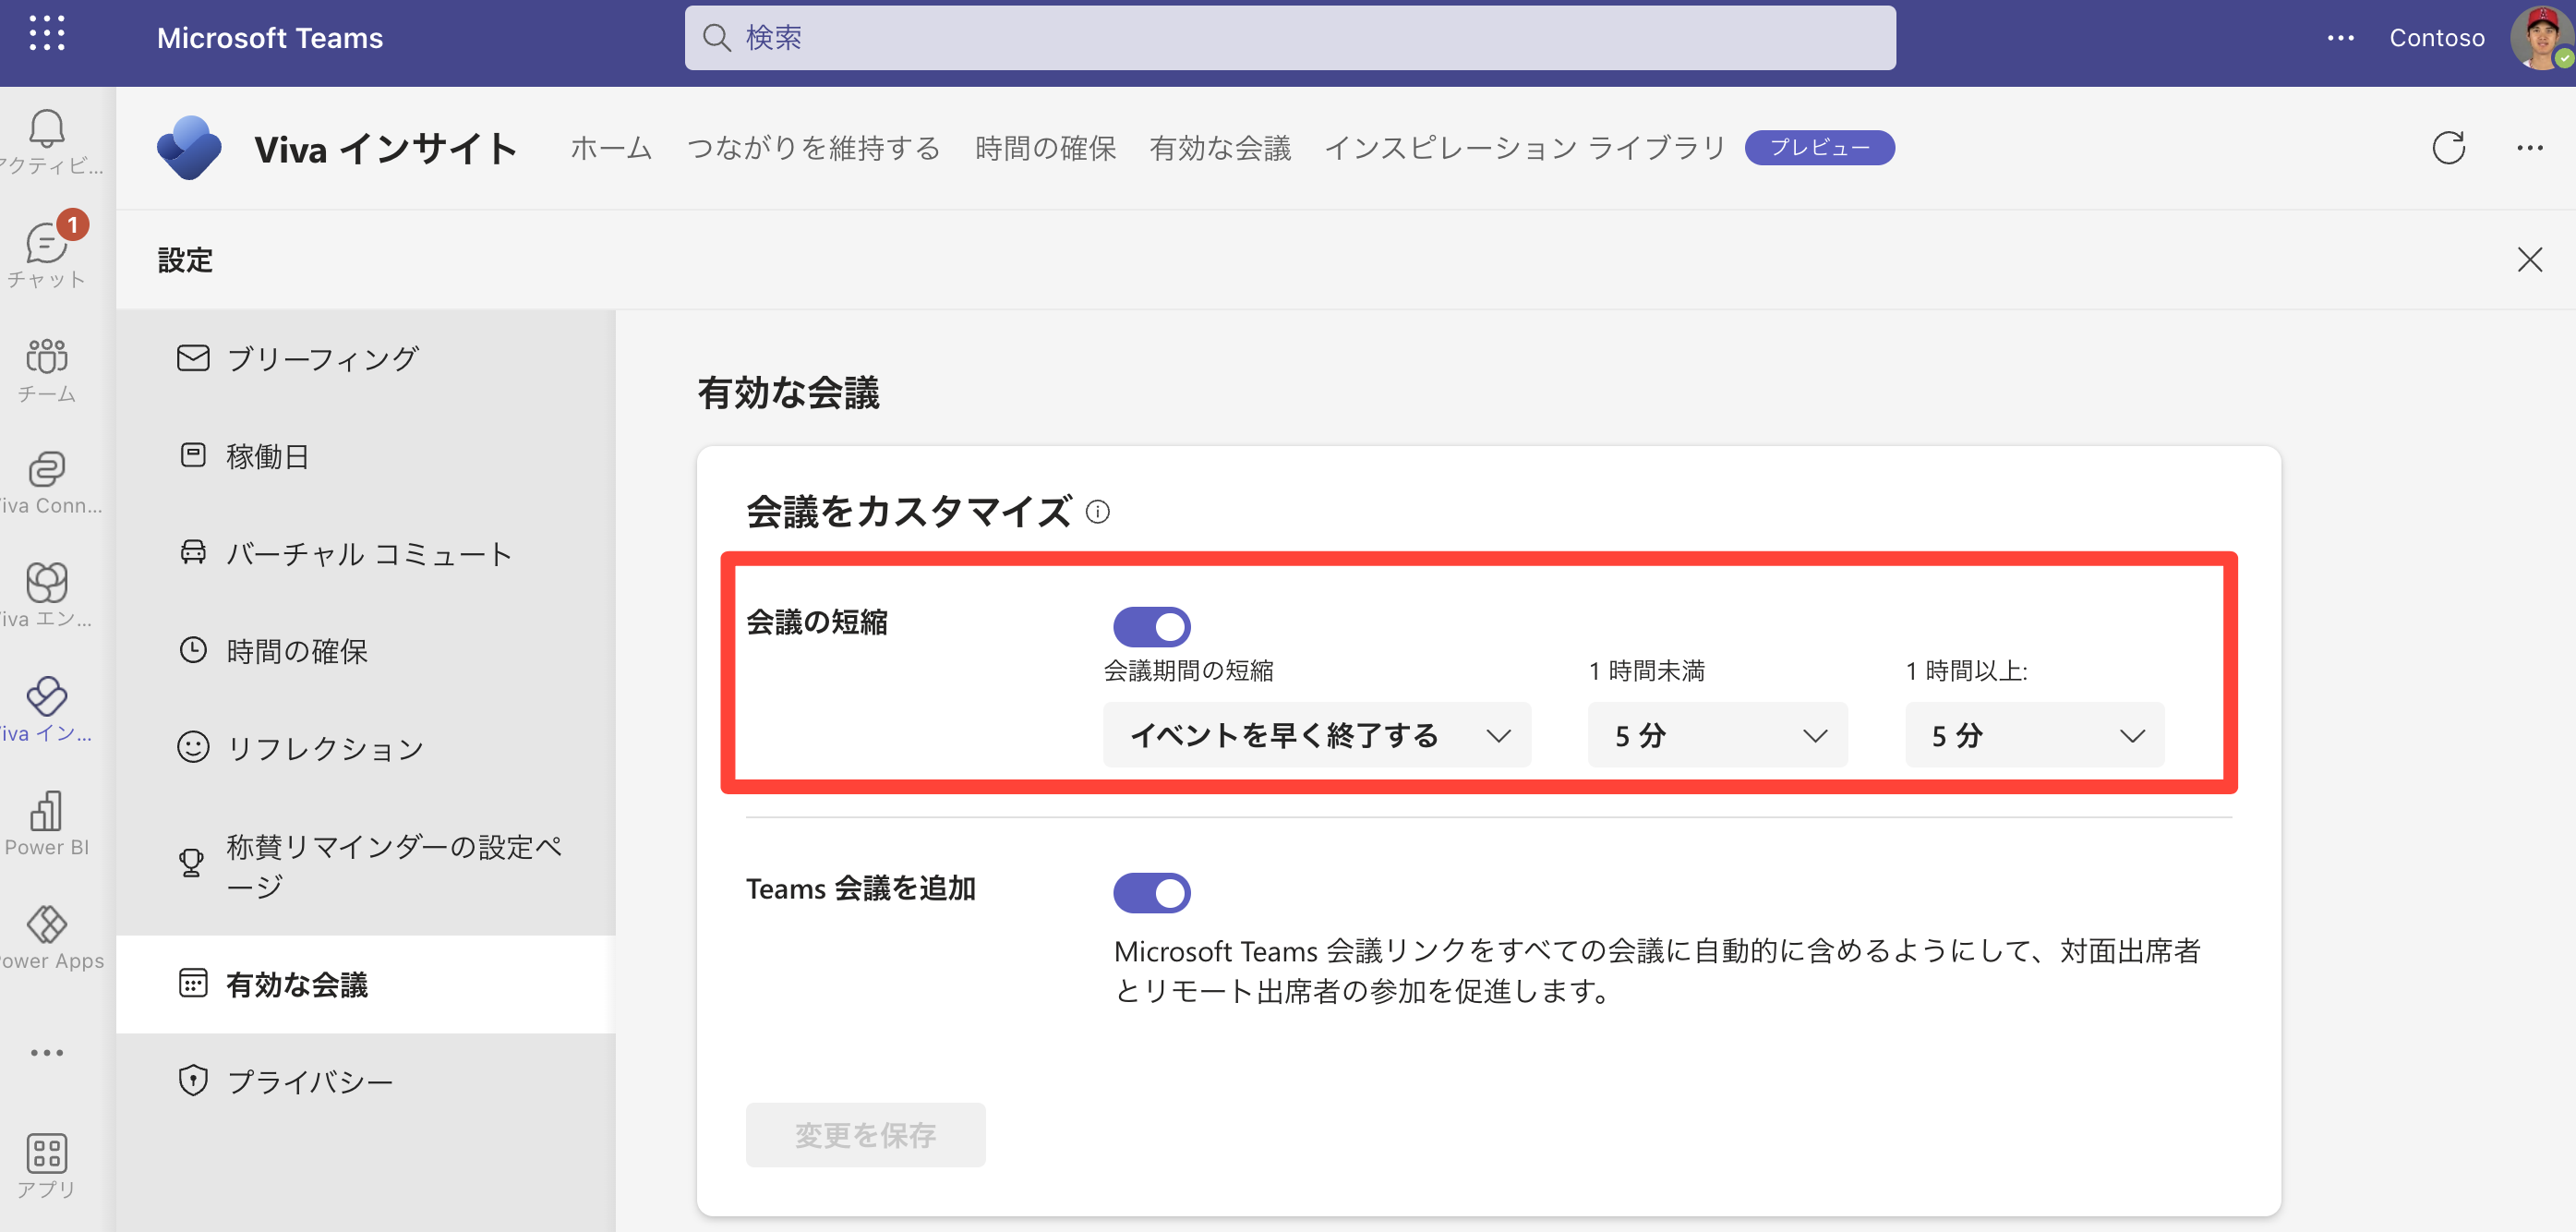Screen dimensions: 2576x1232
Task: Open the アプリ store icon in the sidebar
Action: coord(46,1153)
